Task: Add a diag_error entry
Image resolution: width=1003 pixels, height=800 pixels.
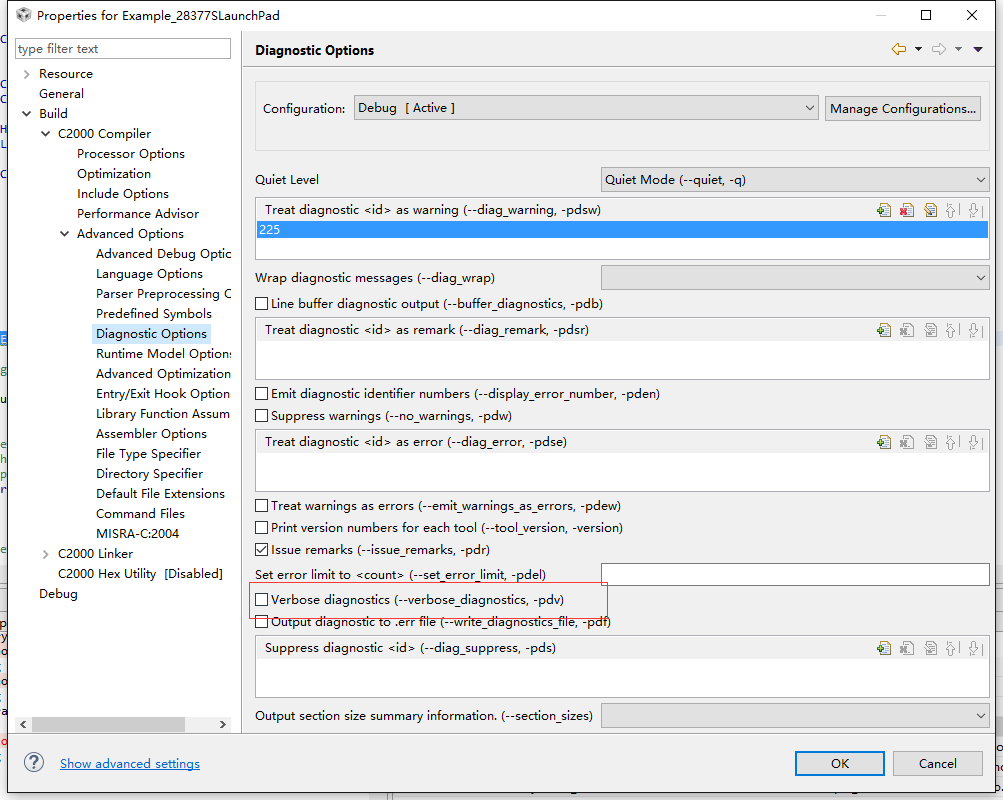Action: [x=884, y=442]
